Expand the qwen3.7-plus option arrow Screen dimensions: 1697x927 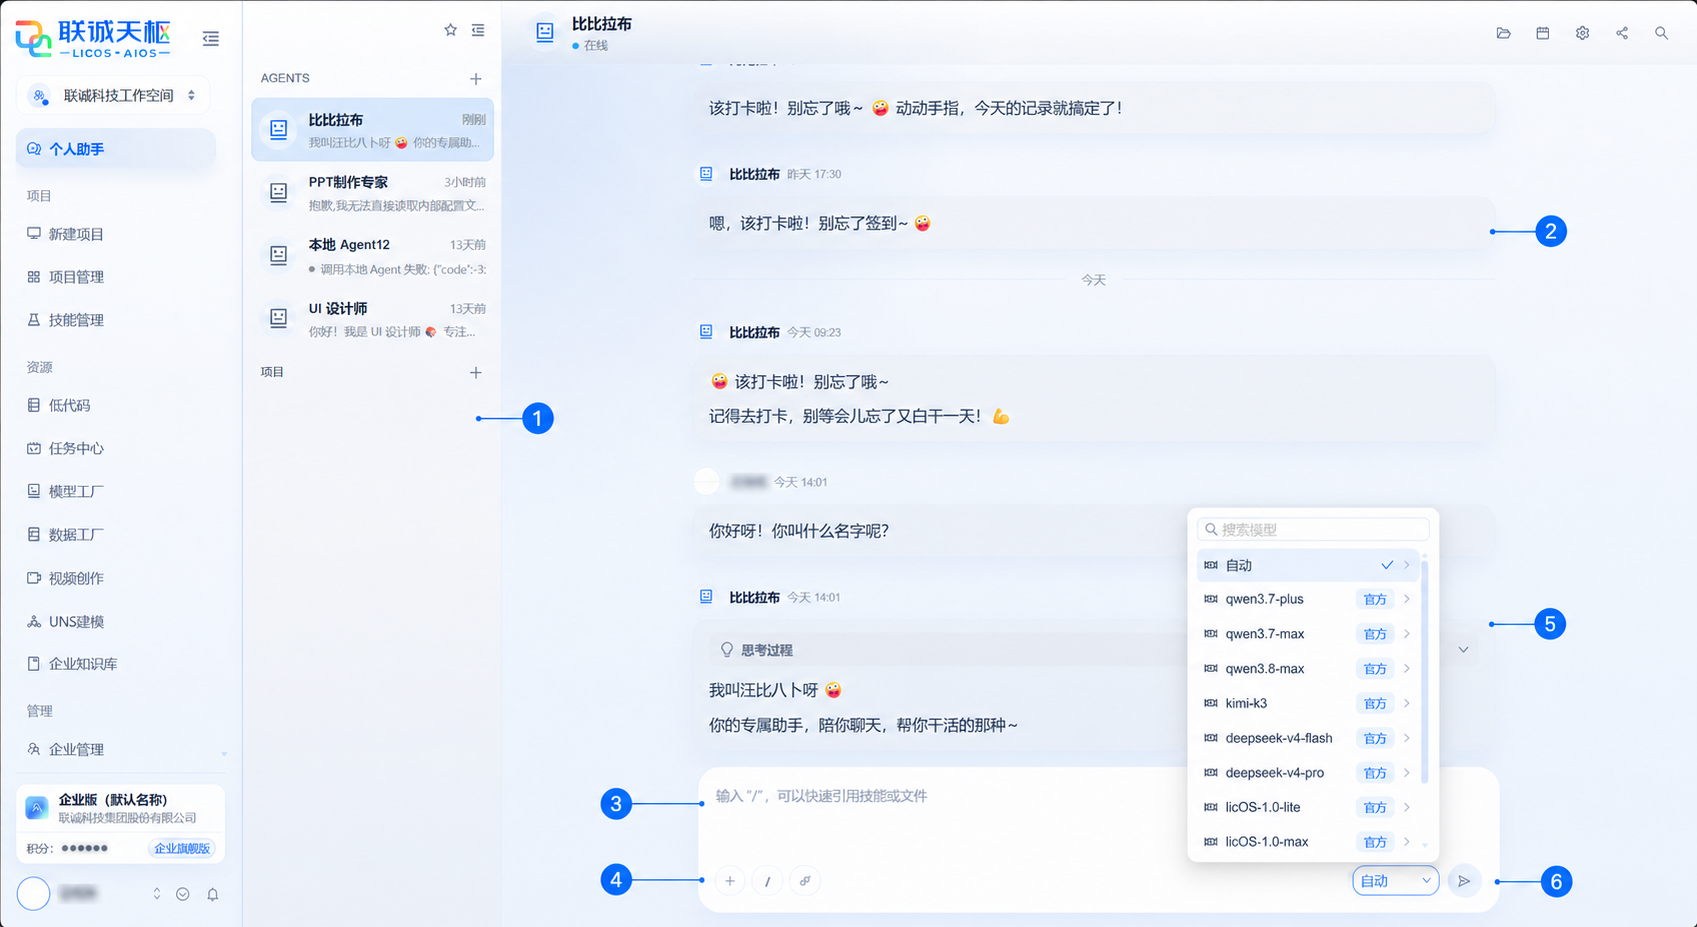[x=1407, y=599]
